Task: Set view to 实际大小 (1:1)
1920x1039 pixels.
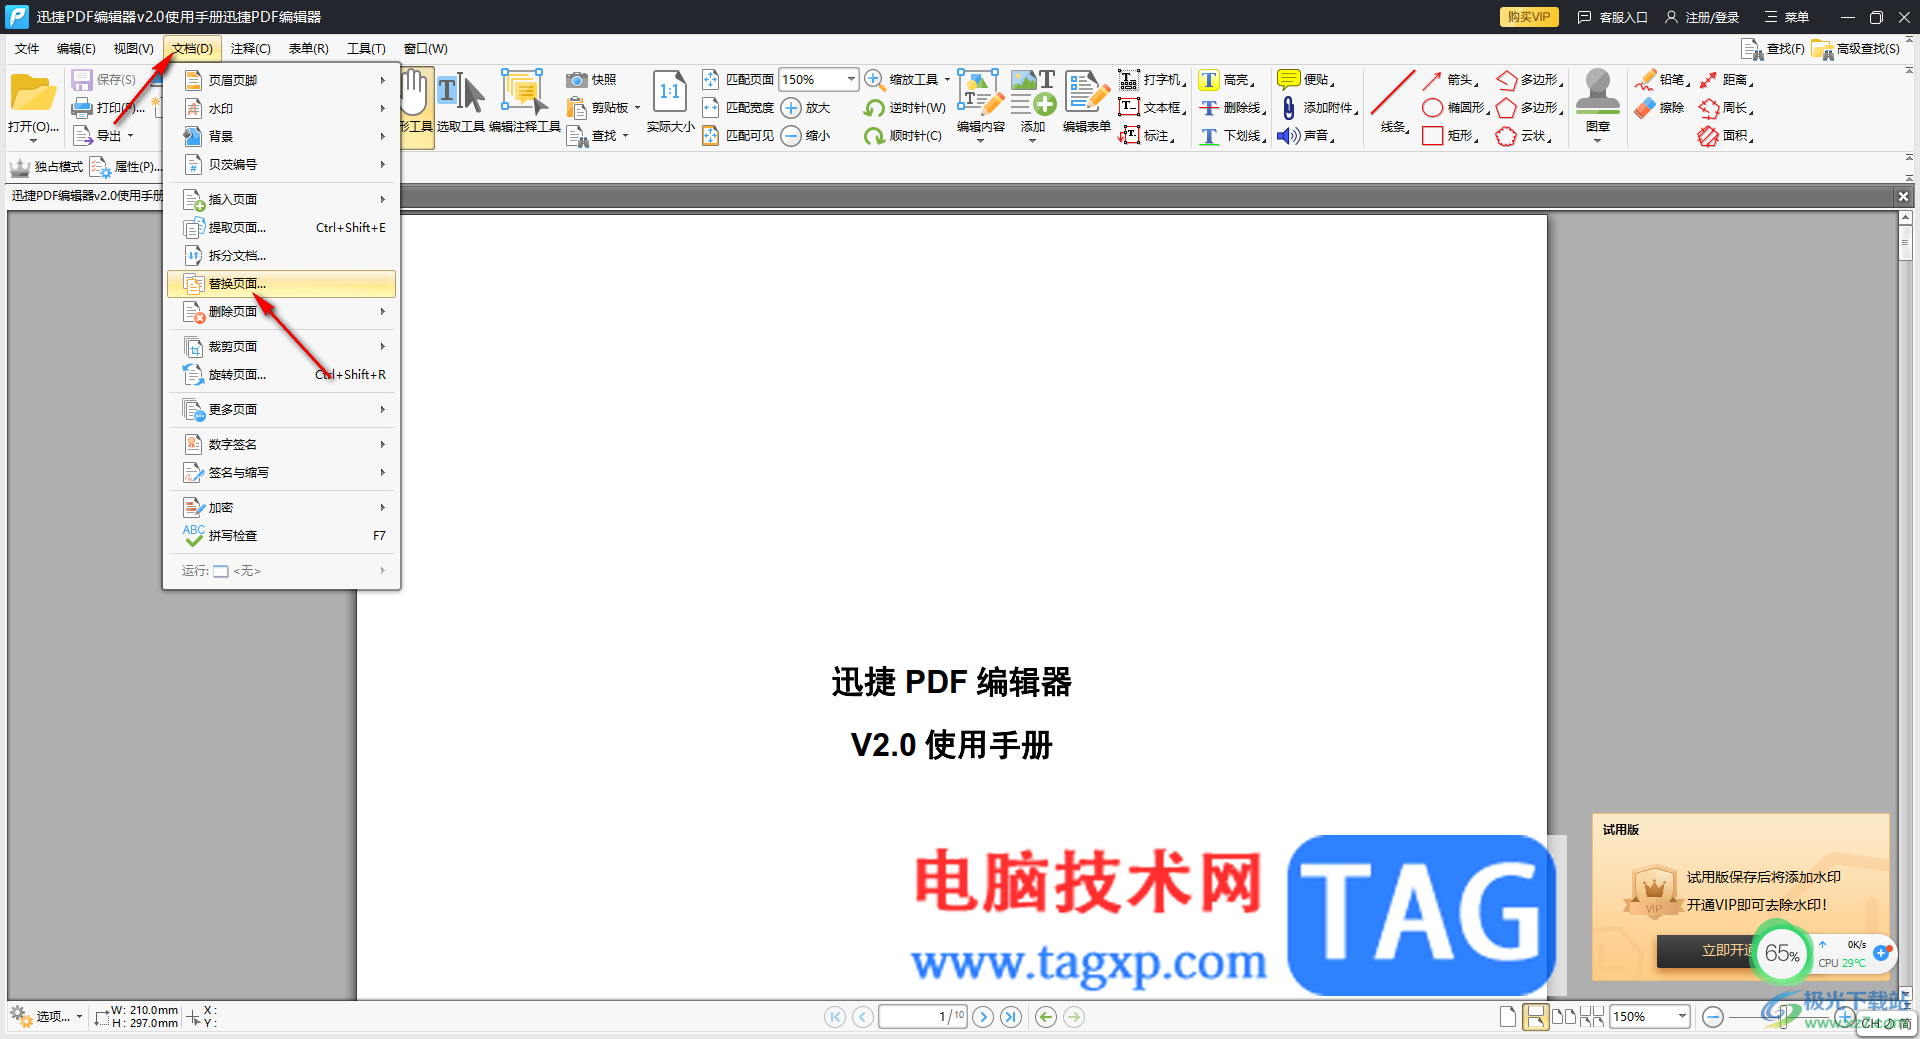Action: [670, 103]
